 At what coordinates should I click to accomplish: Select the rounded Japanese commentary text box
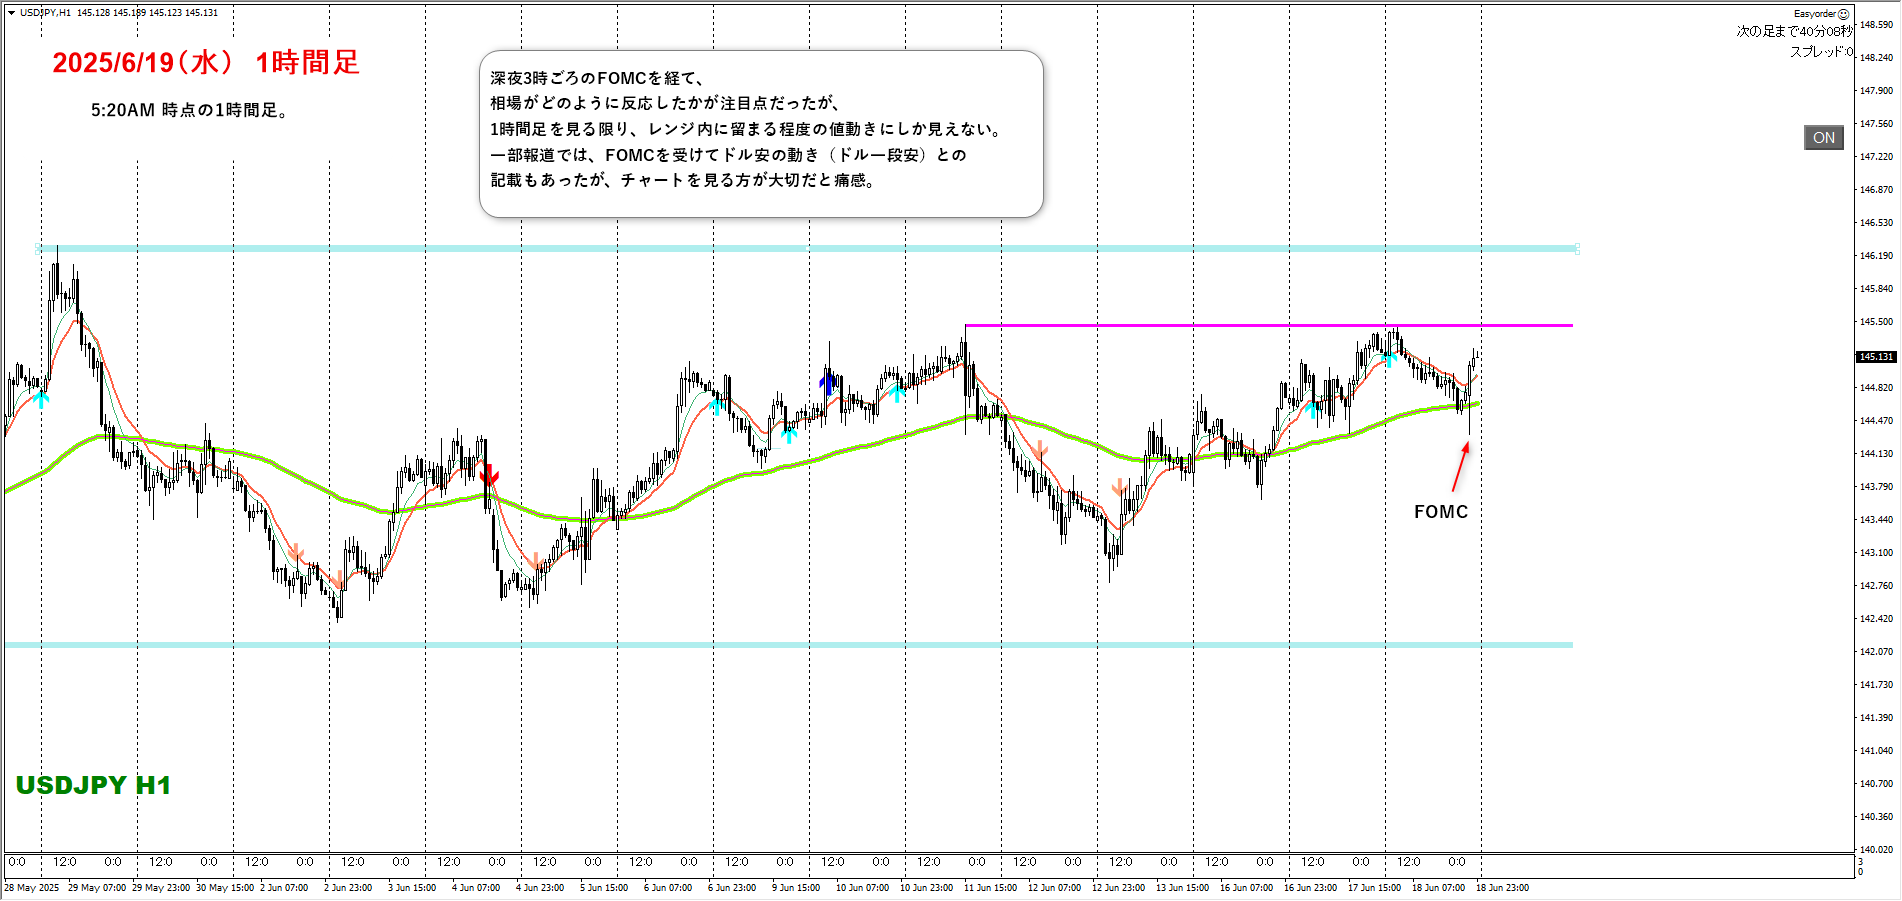(761, 134)
